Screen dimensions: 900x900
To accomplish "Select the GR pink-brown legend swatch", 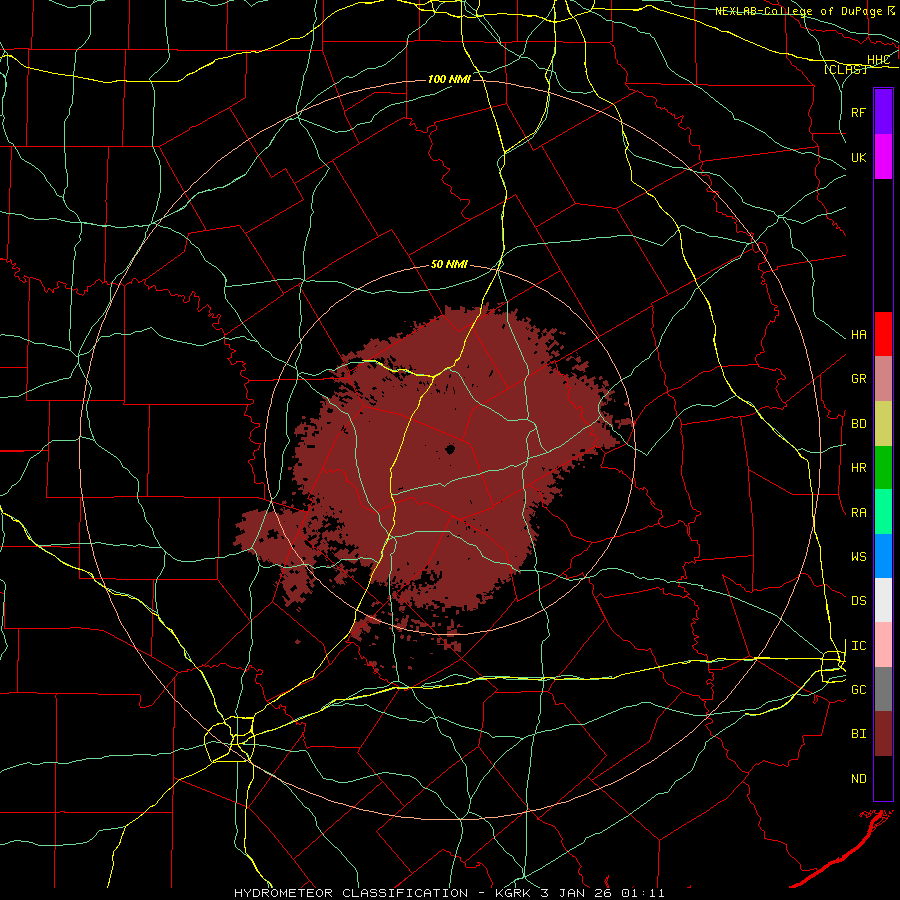I will [883, 379].
